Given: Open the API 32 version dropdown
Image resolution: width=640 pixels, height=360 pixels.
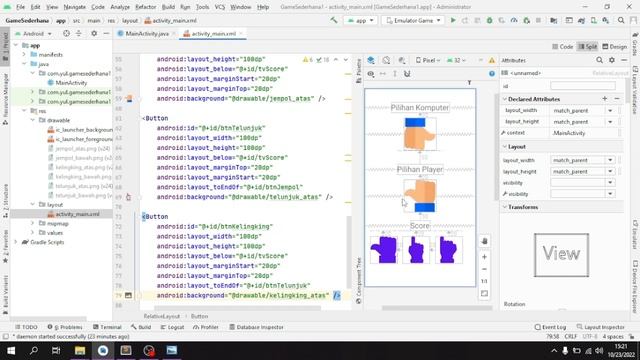Looking at the screenshot, I should 456,60.
